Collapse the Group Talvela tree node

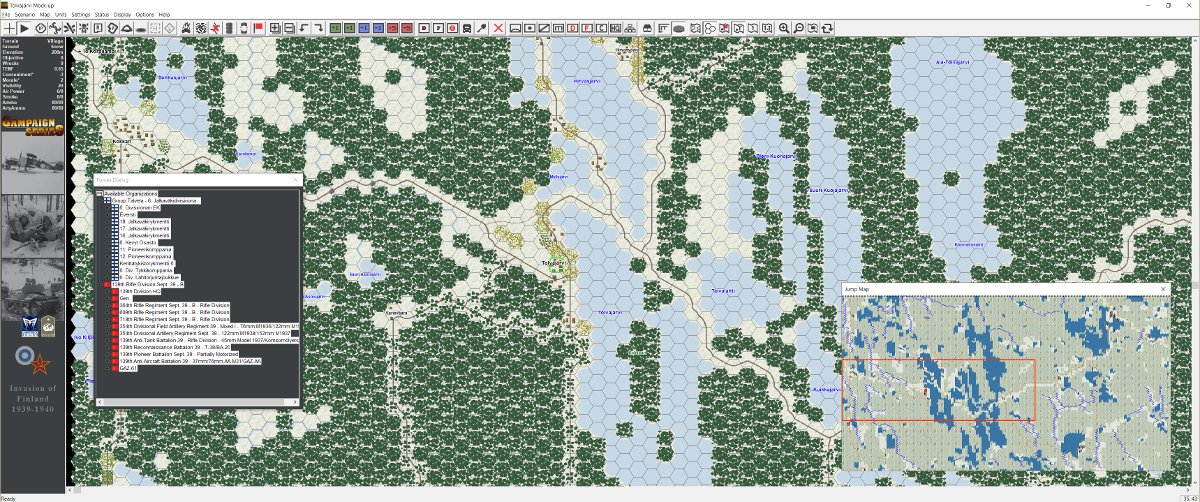[100, 200]
